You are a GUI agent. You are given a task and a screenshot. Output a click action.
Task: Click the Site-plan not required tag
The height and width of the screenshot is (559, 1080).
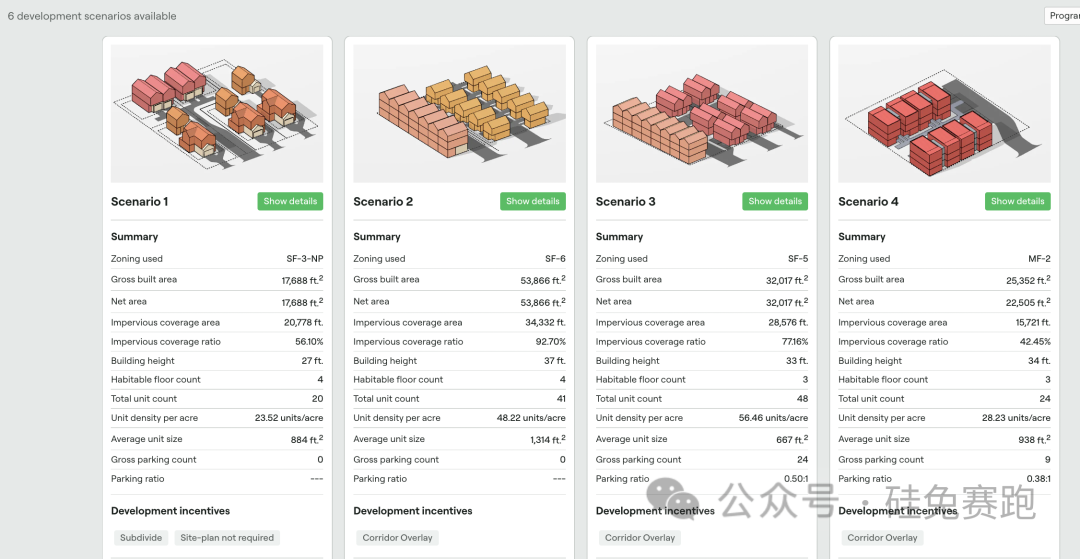pos(227,538)
